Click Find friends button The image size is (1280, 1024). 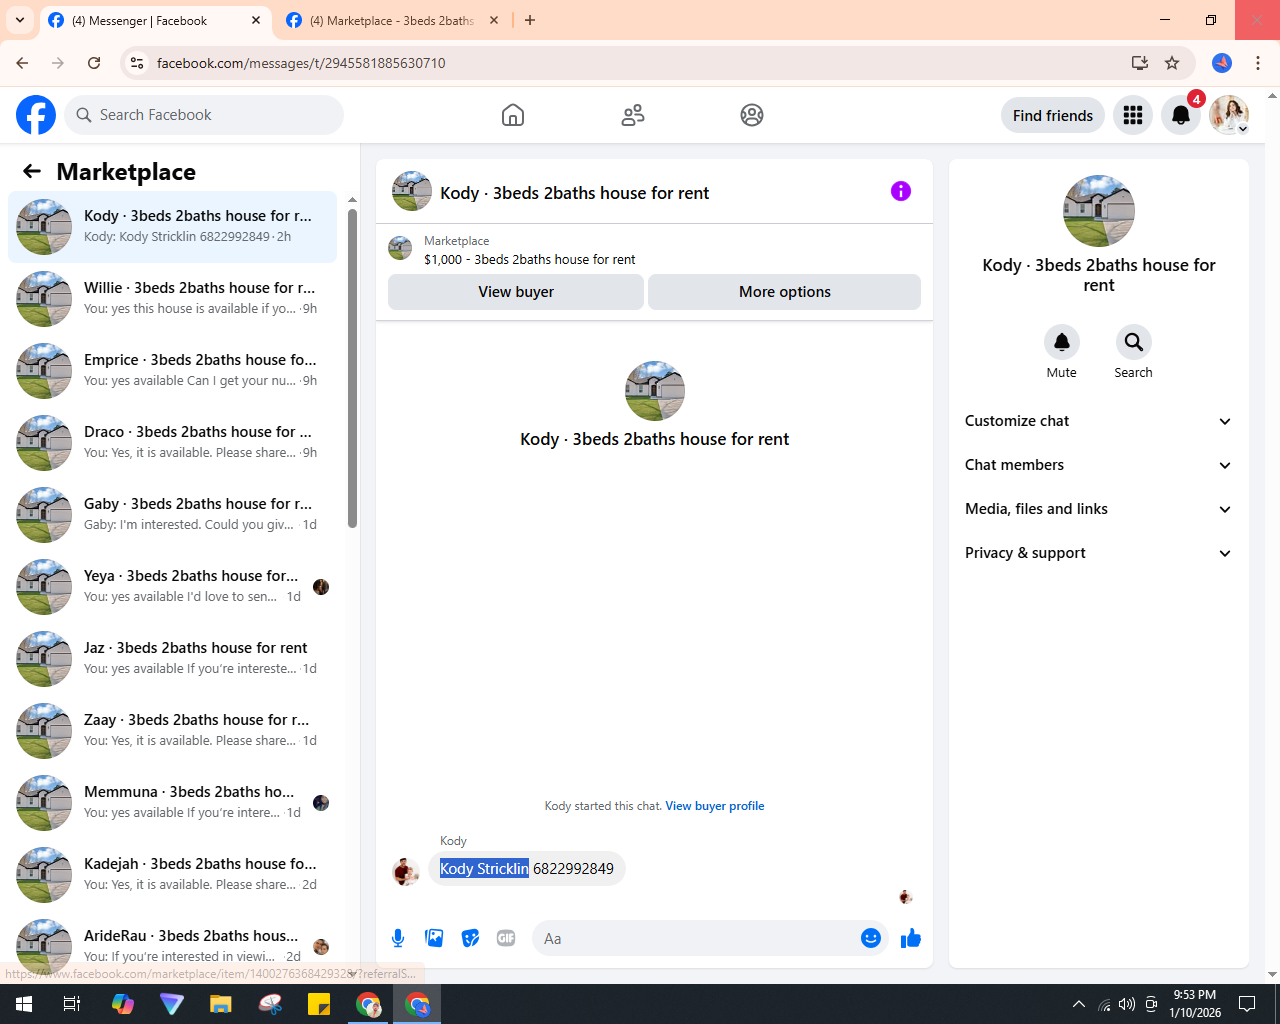pos(1053,115)
